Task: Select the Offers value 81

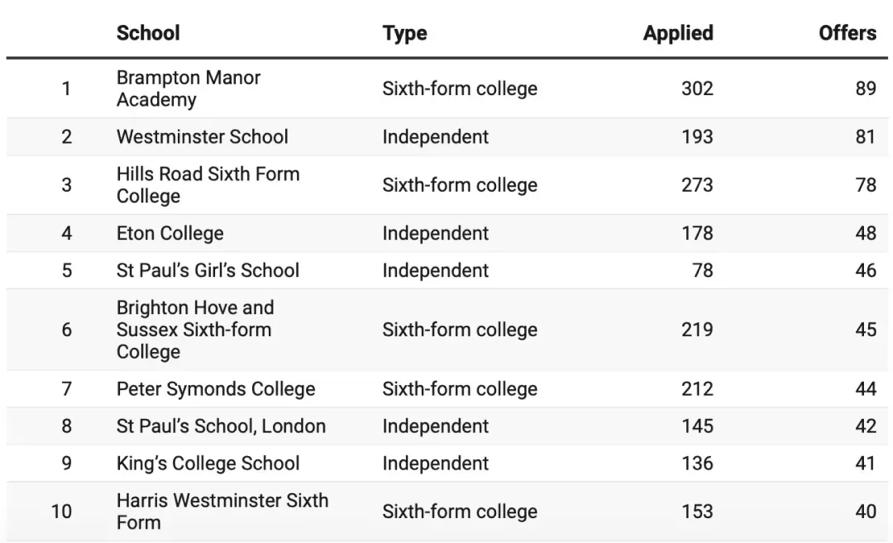Action: point(865,137)
